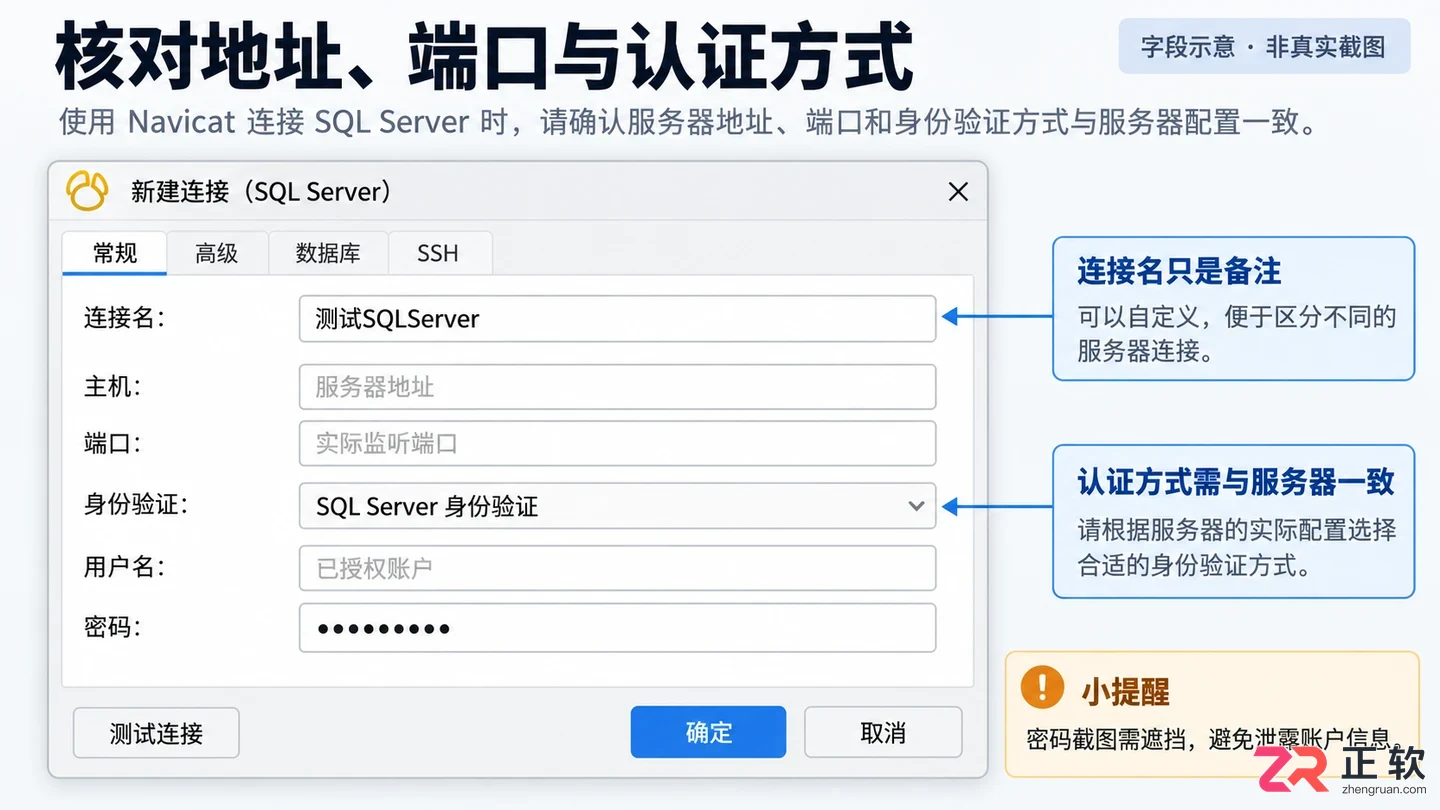This screenshot has width=1440, height=810.
Task: Click the Navicat logo in the dialog title bar
Action: pos(87,190)
